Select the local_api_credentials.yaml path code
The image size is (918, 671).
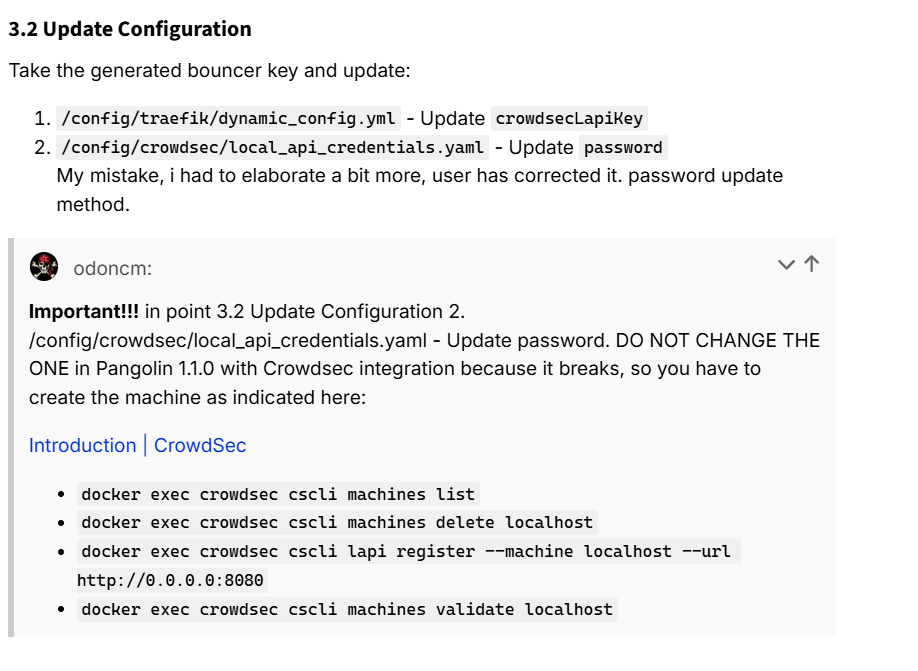click(x=272, y=148)
